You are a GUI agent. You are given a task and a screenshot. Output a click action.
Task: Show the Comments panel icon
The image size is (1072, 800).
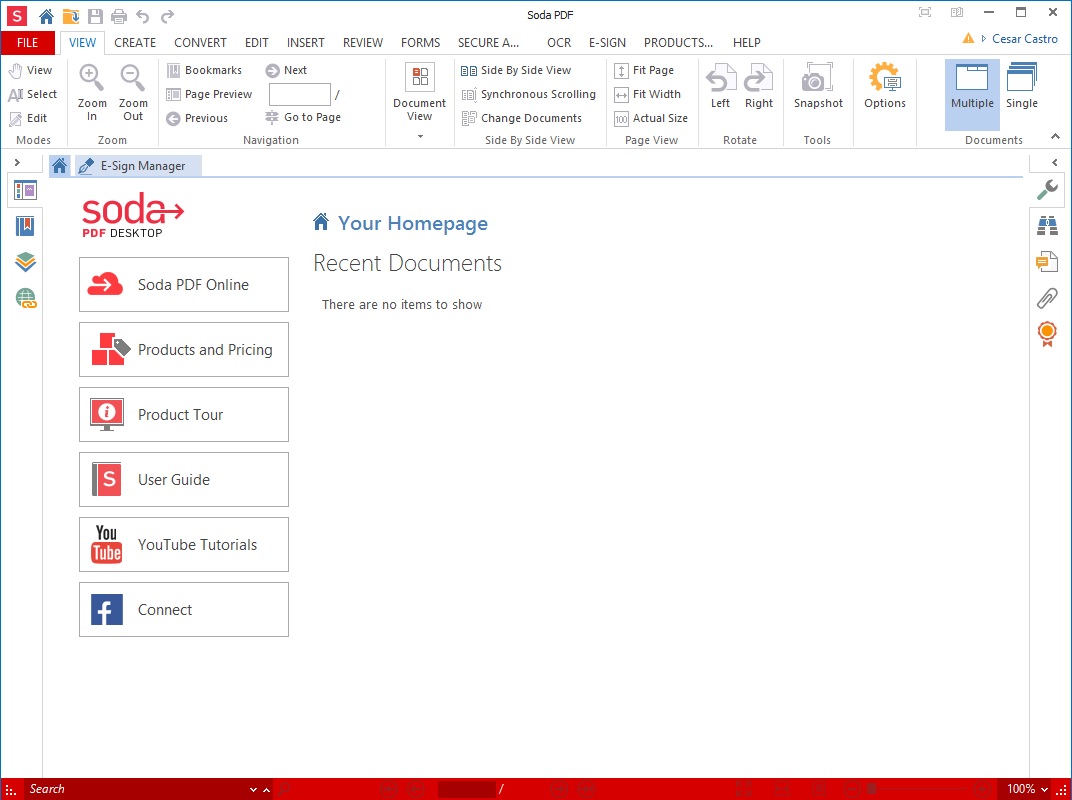[x=1047, y=261]
